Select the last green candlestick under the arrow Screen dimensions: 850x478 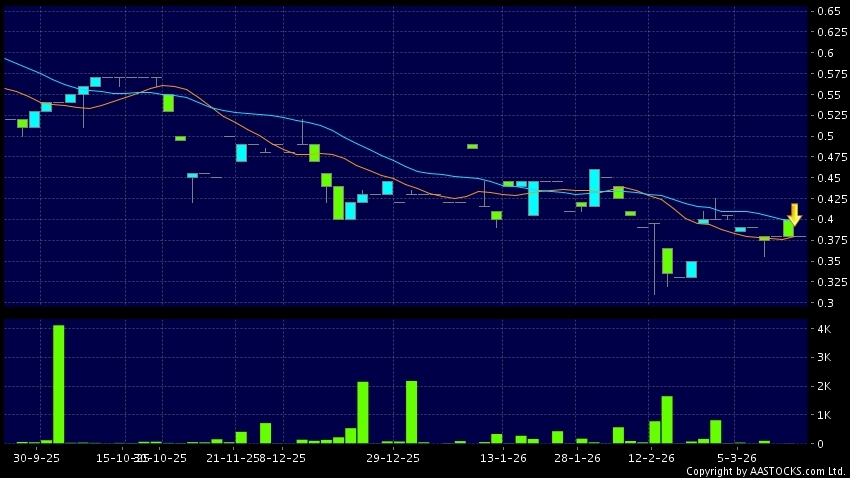[x=789, y=229]
